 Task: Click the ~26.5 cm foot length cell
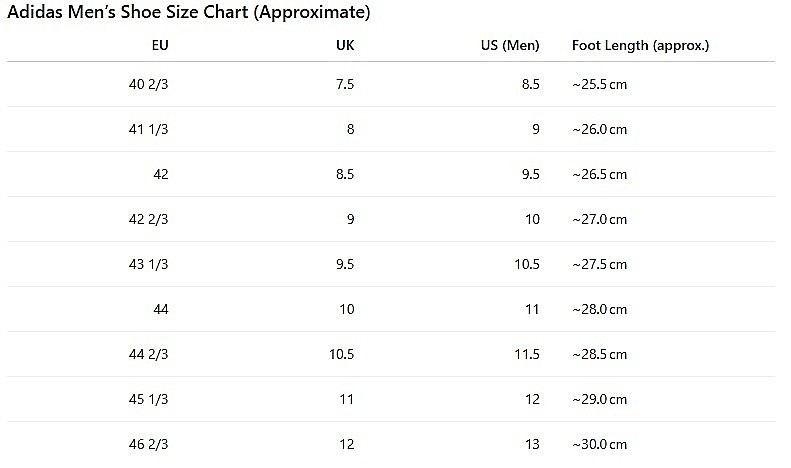(599, 174)
